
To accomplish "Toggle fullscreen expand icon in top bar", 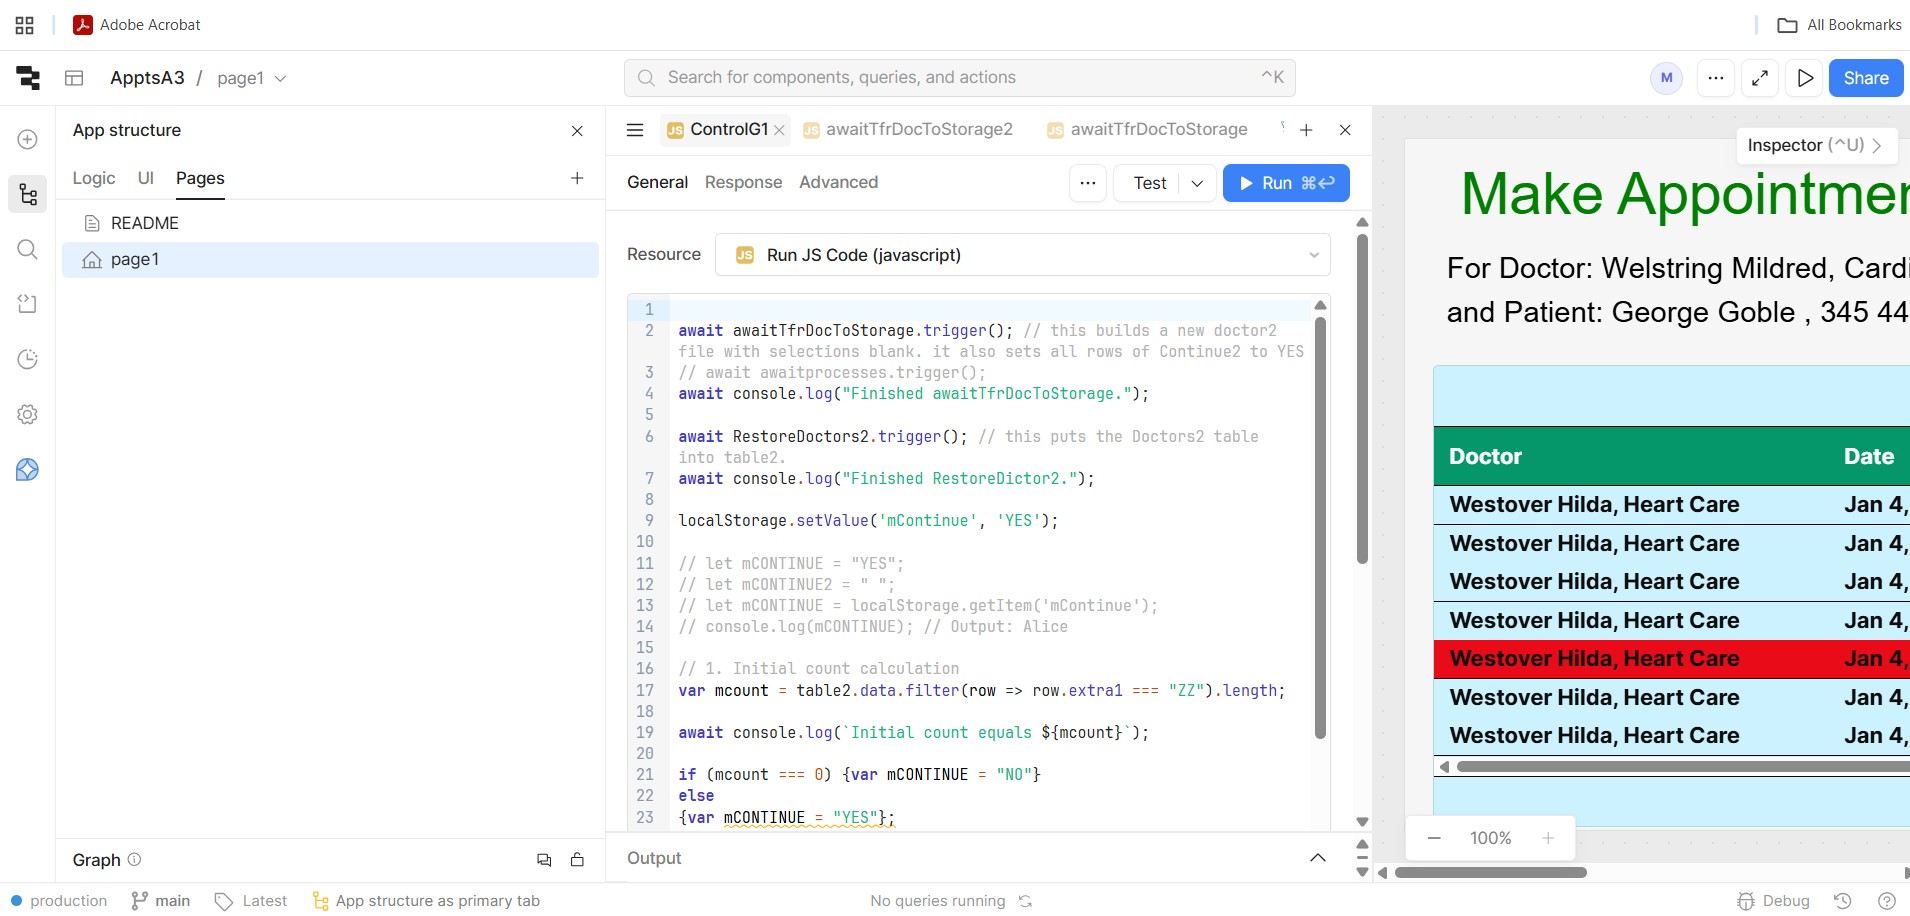I will point(1760,78).
